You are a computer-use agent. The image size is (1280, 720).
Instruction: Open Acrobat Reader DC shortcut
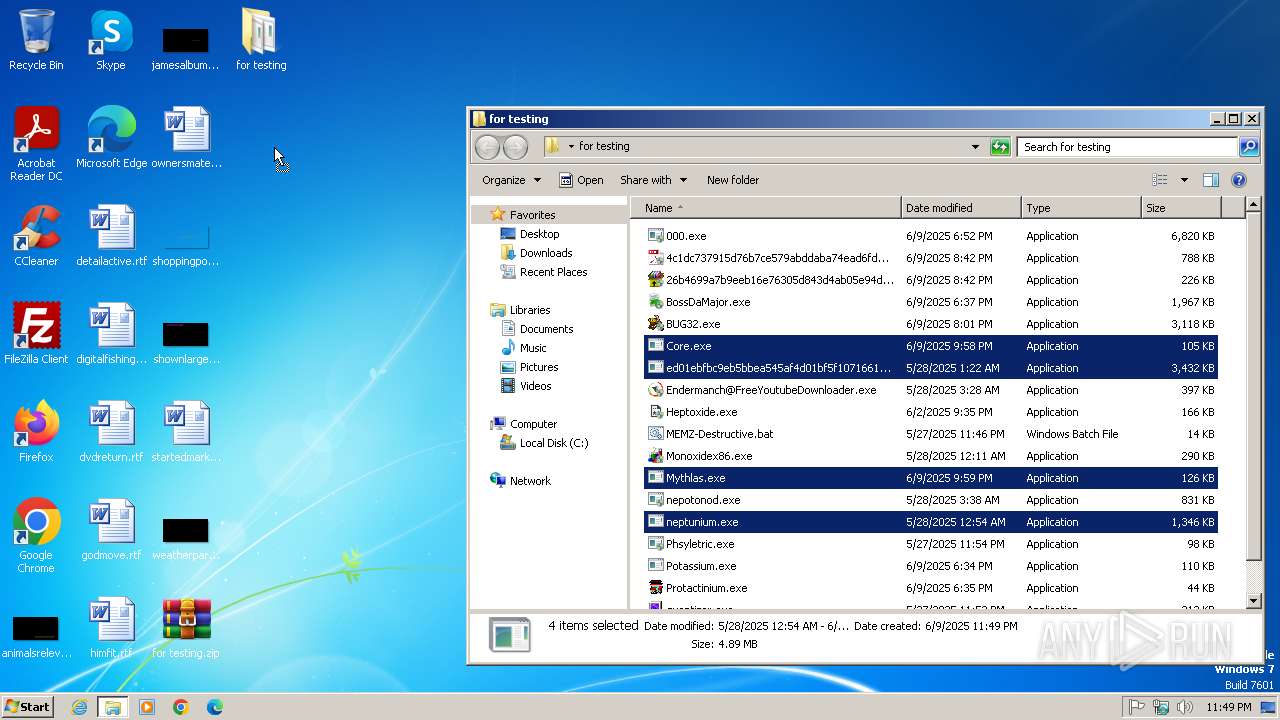click(36, 144)
